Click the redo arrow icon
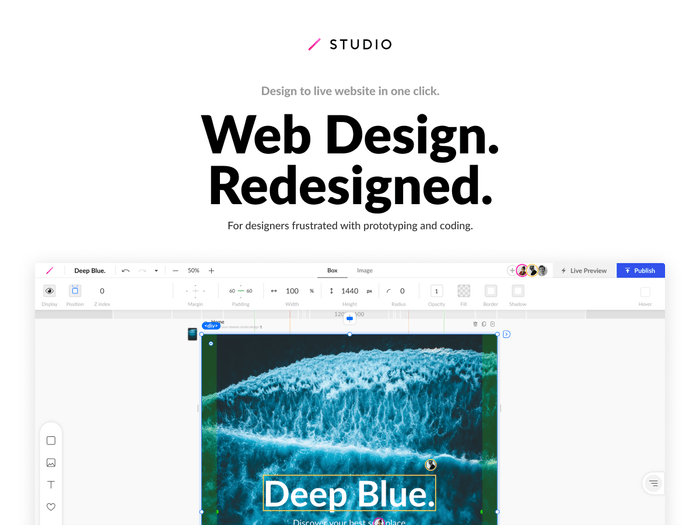Image resolution: width=700 pixels, height=525 pixels. pyautogui.click(x=142, y=271)
